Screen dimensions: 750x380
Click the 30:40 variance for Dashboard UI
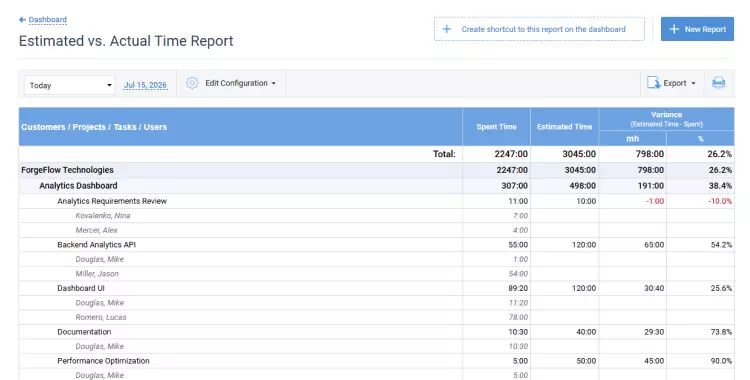coord(654,289)
